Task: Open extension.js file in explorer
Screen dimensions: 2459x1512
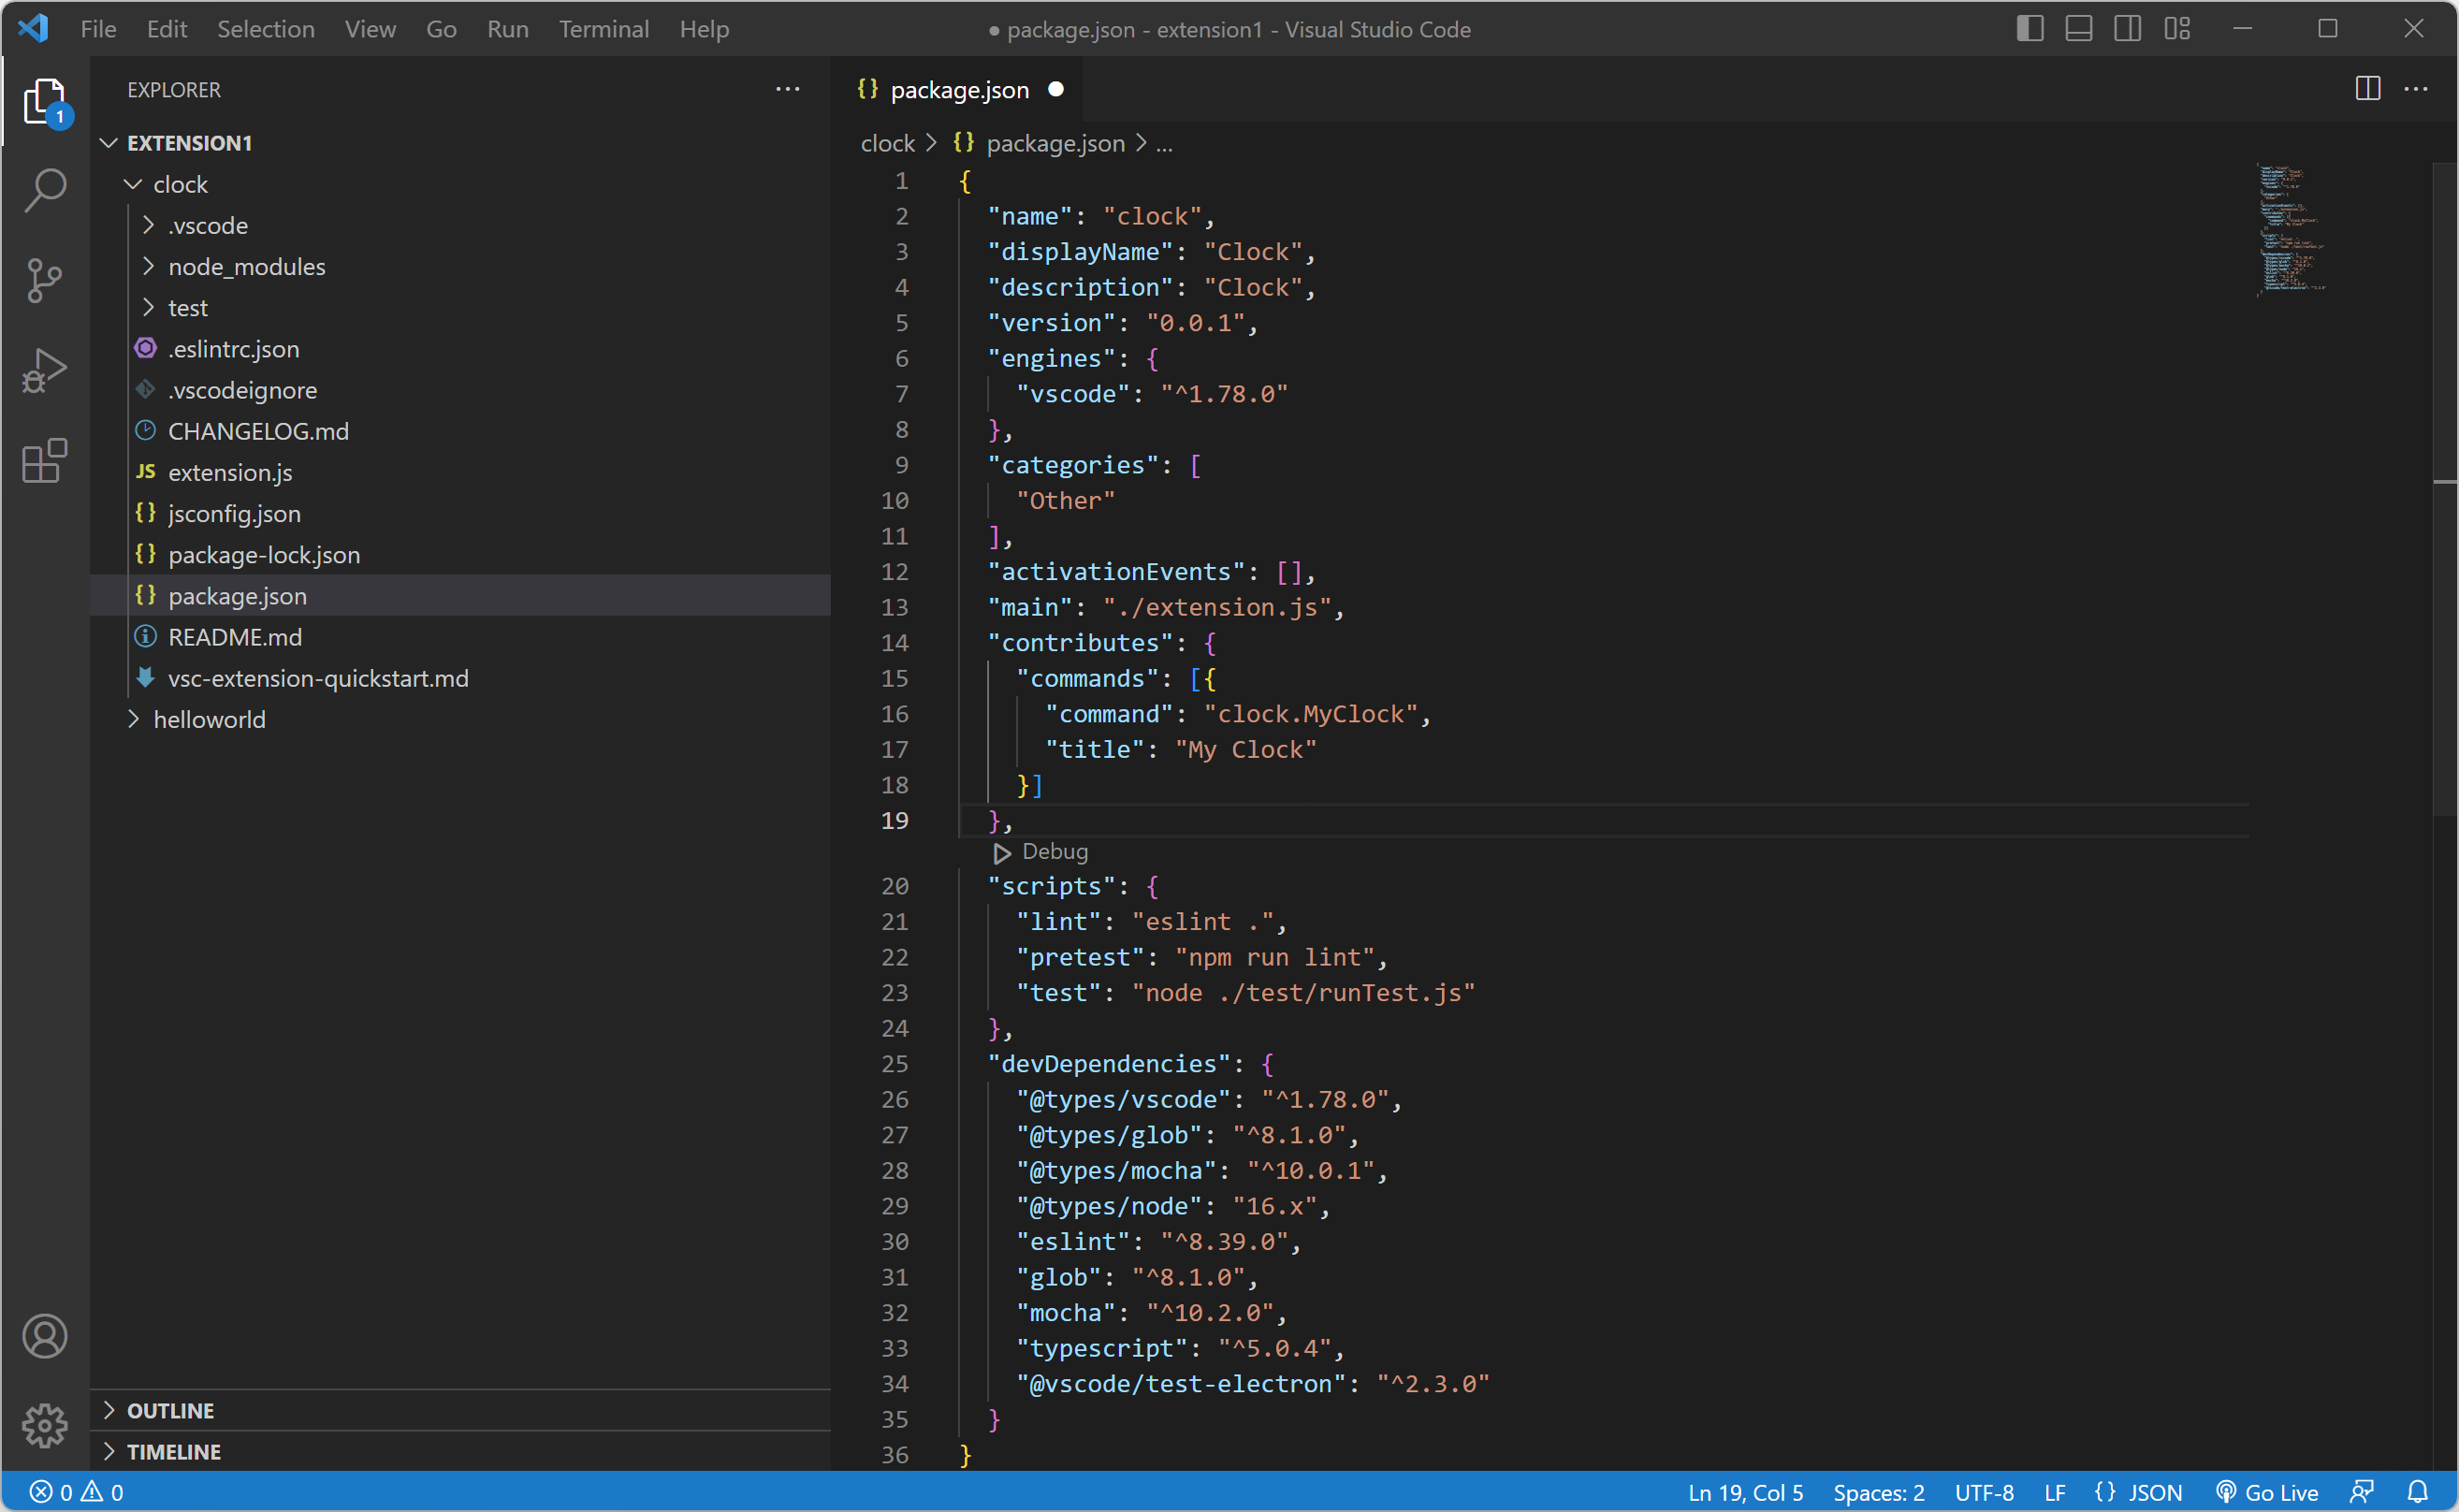Action: [230, 472]
